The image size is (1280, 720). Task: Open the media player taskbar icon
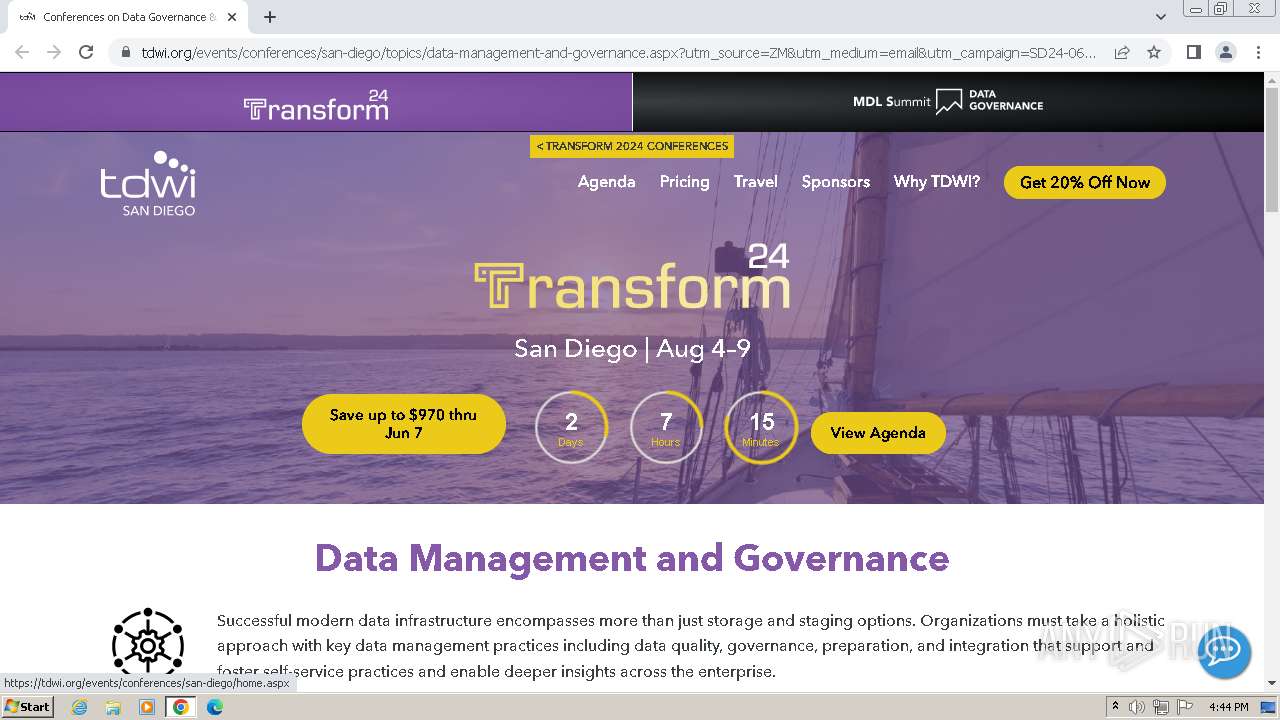147,707
